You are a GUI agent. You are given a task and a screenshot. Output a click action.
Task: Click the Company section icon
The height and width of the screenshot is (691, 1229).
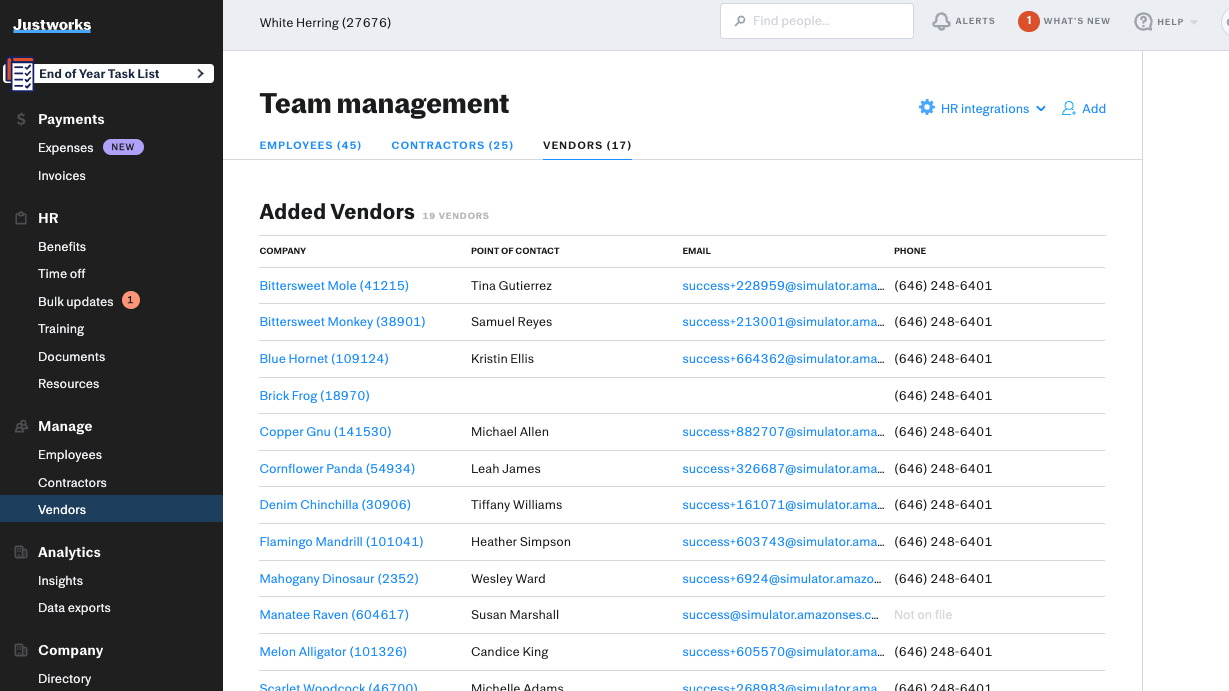21,650
